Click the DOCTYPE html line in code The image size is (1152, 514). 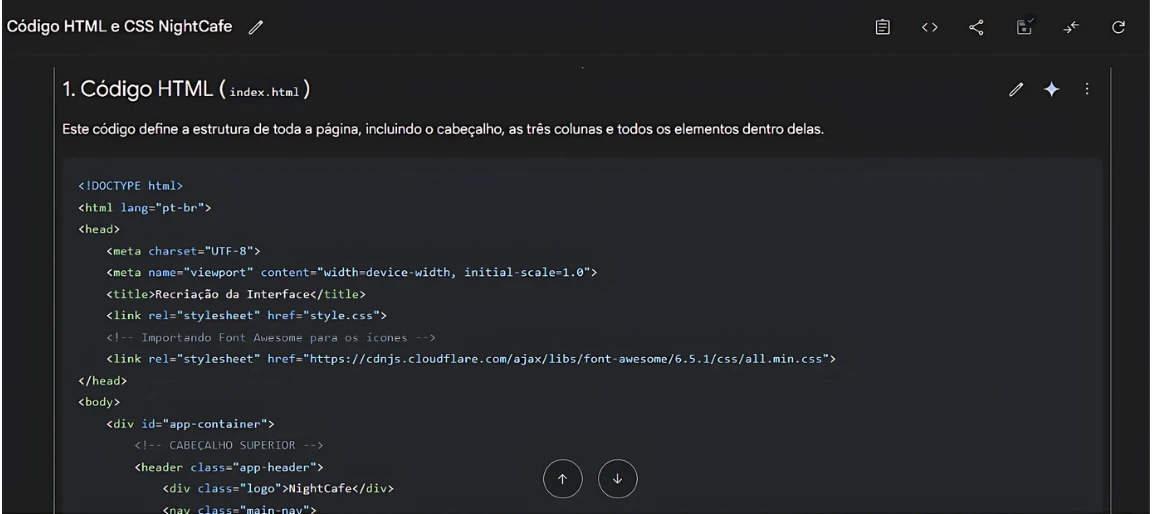point(130,186)
